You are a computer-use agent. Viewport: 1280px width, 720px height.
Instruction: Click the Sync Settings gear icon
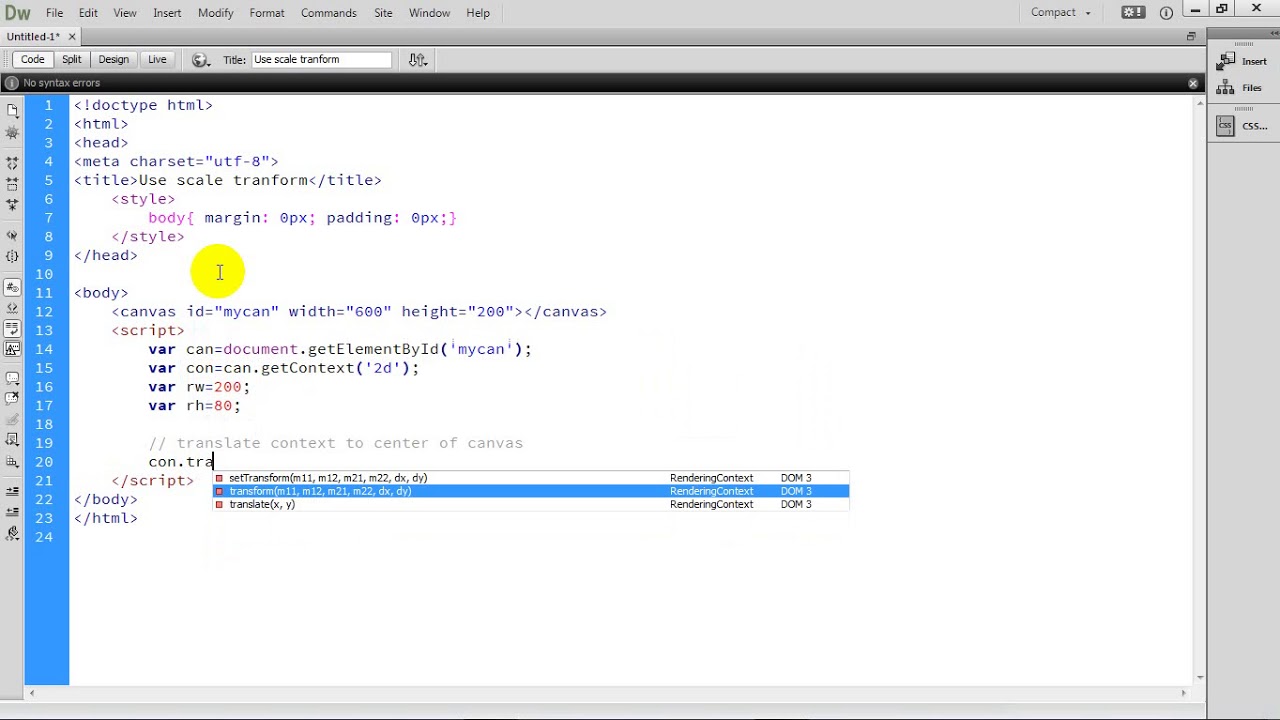click(1133, 12)
